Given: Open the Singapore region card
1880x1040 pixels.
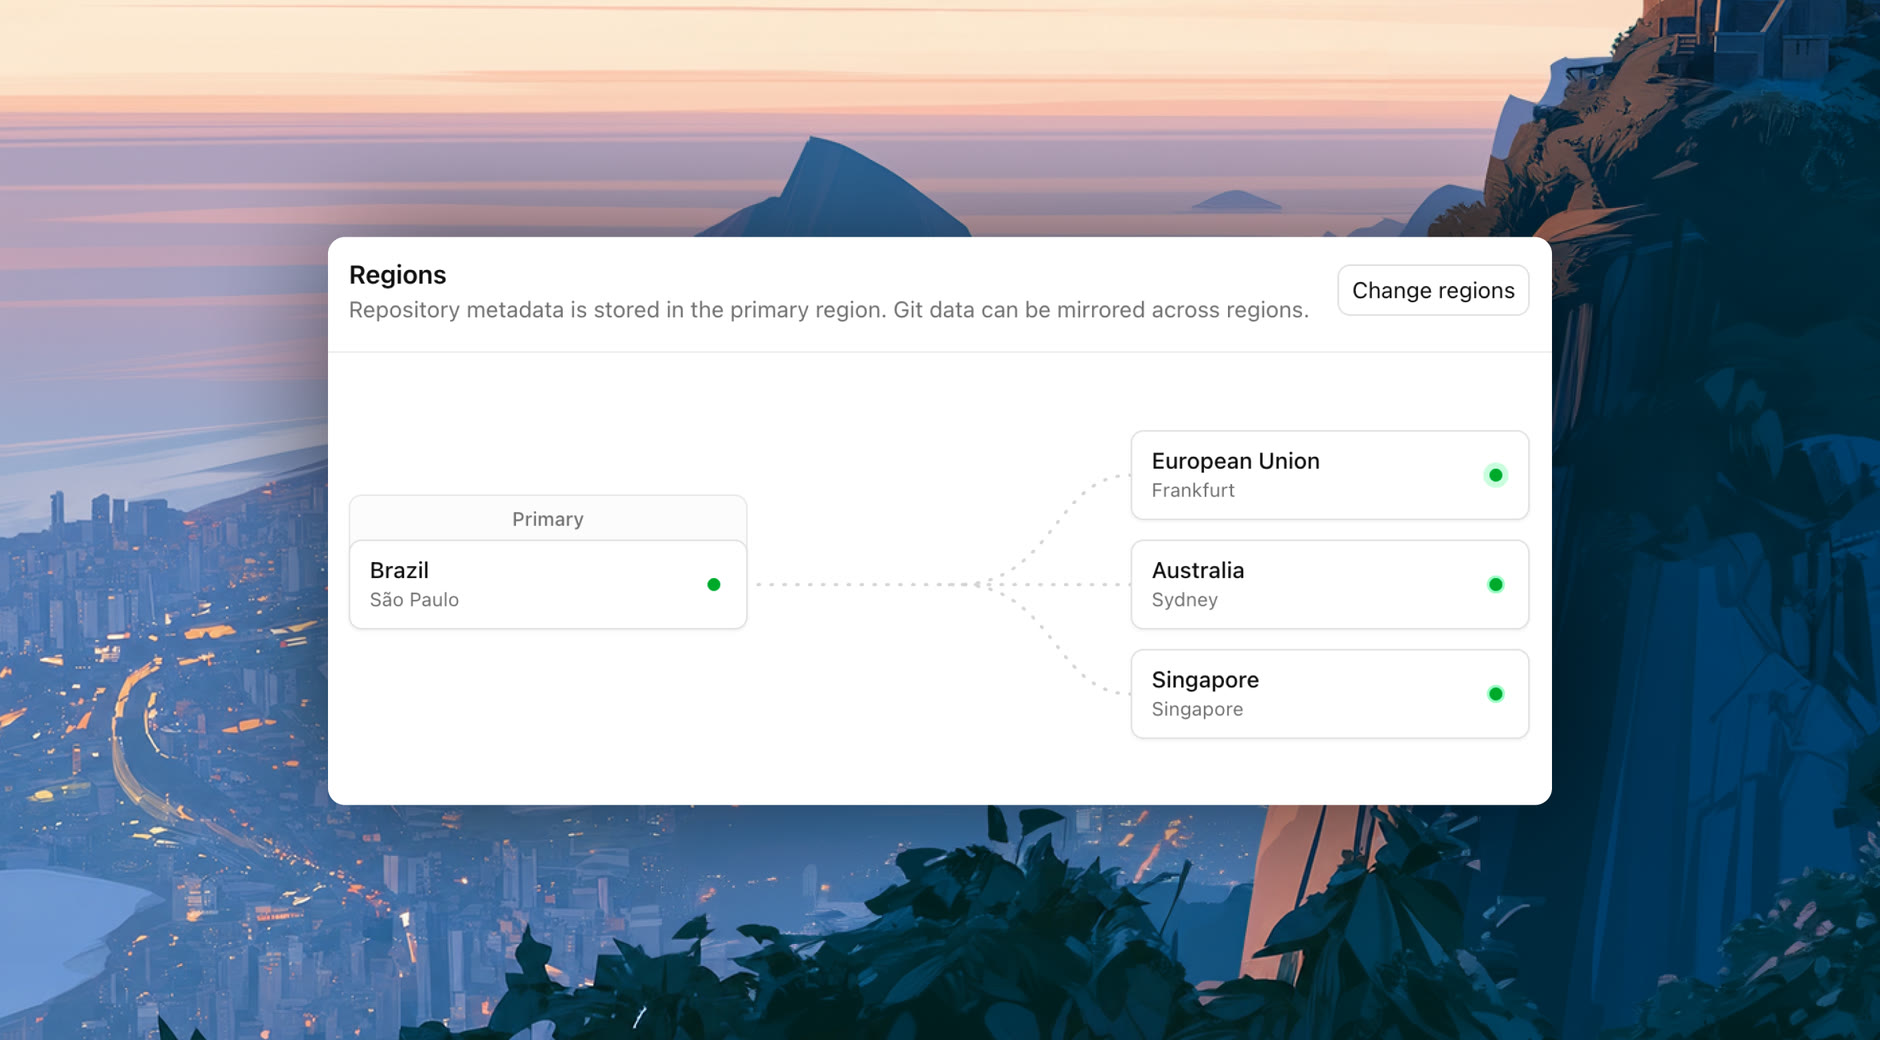Looking at the screenshot, I should tap(1330, 694).
